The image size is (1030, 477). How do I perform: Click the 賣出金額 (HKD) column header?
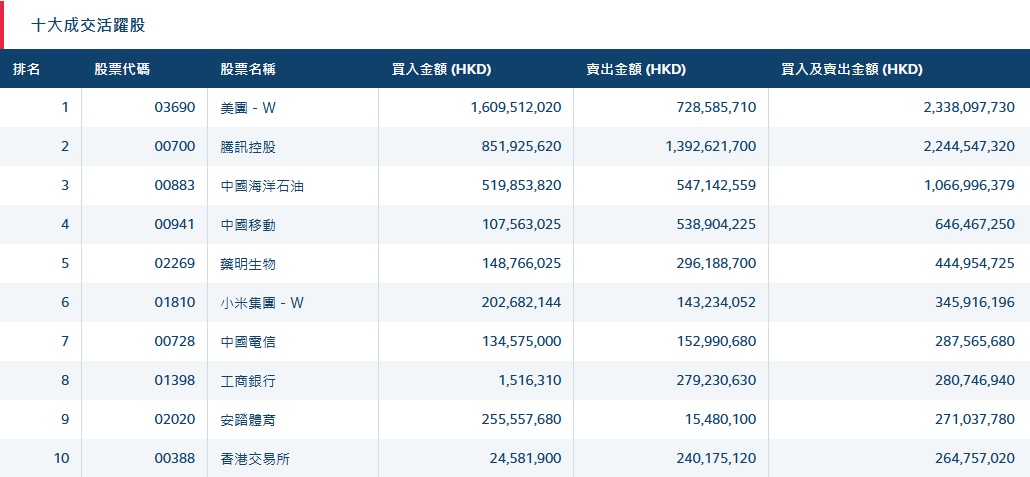pyautogui.click(x=636, y=70)
